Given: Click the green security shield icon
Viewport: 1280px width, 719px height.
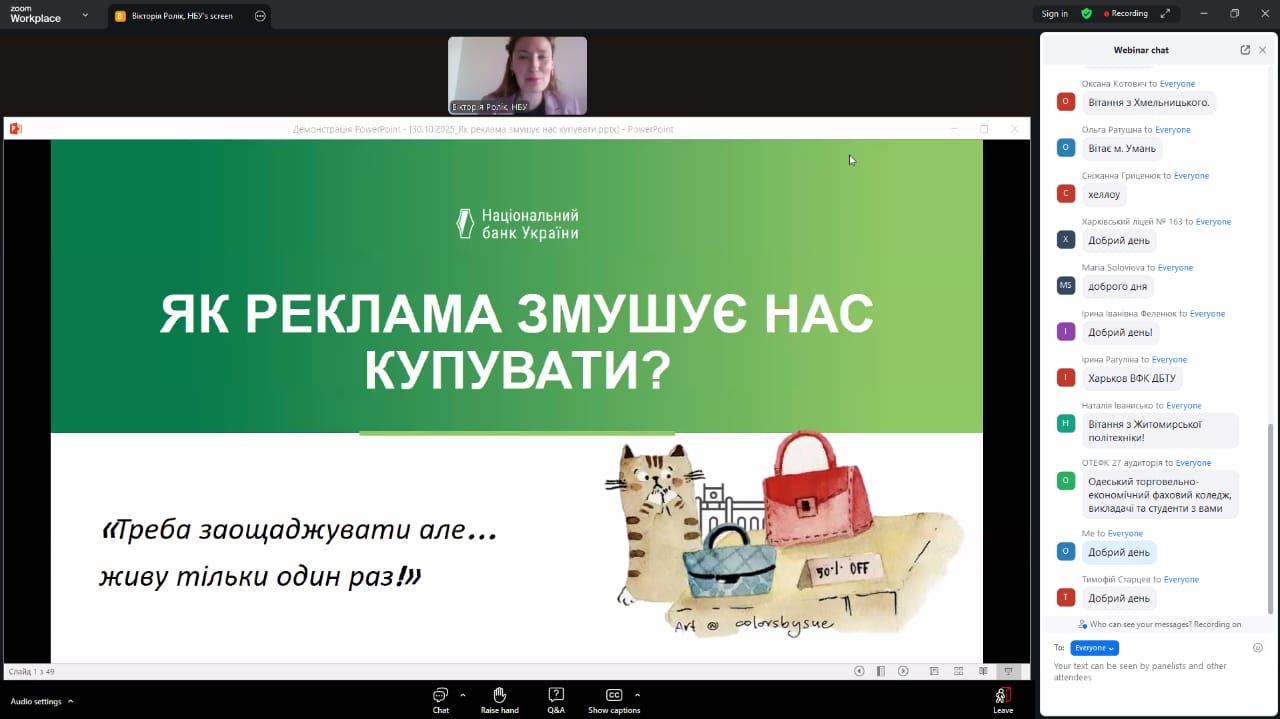Looking at the screenshot, I should point(1087,14).
